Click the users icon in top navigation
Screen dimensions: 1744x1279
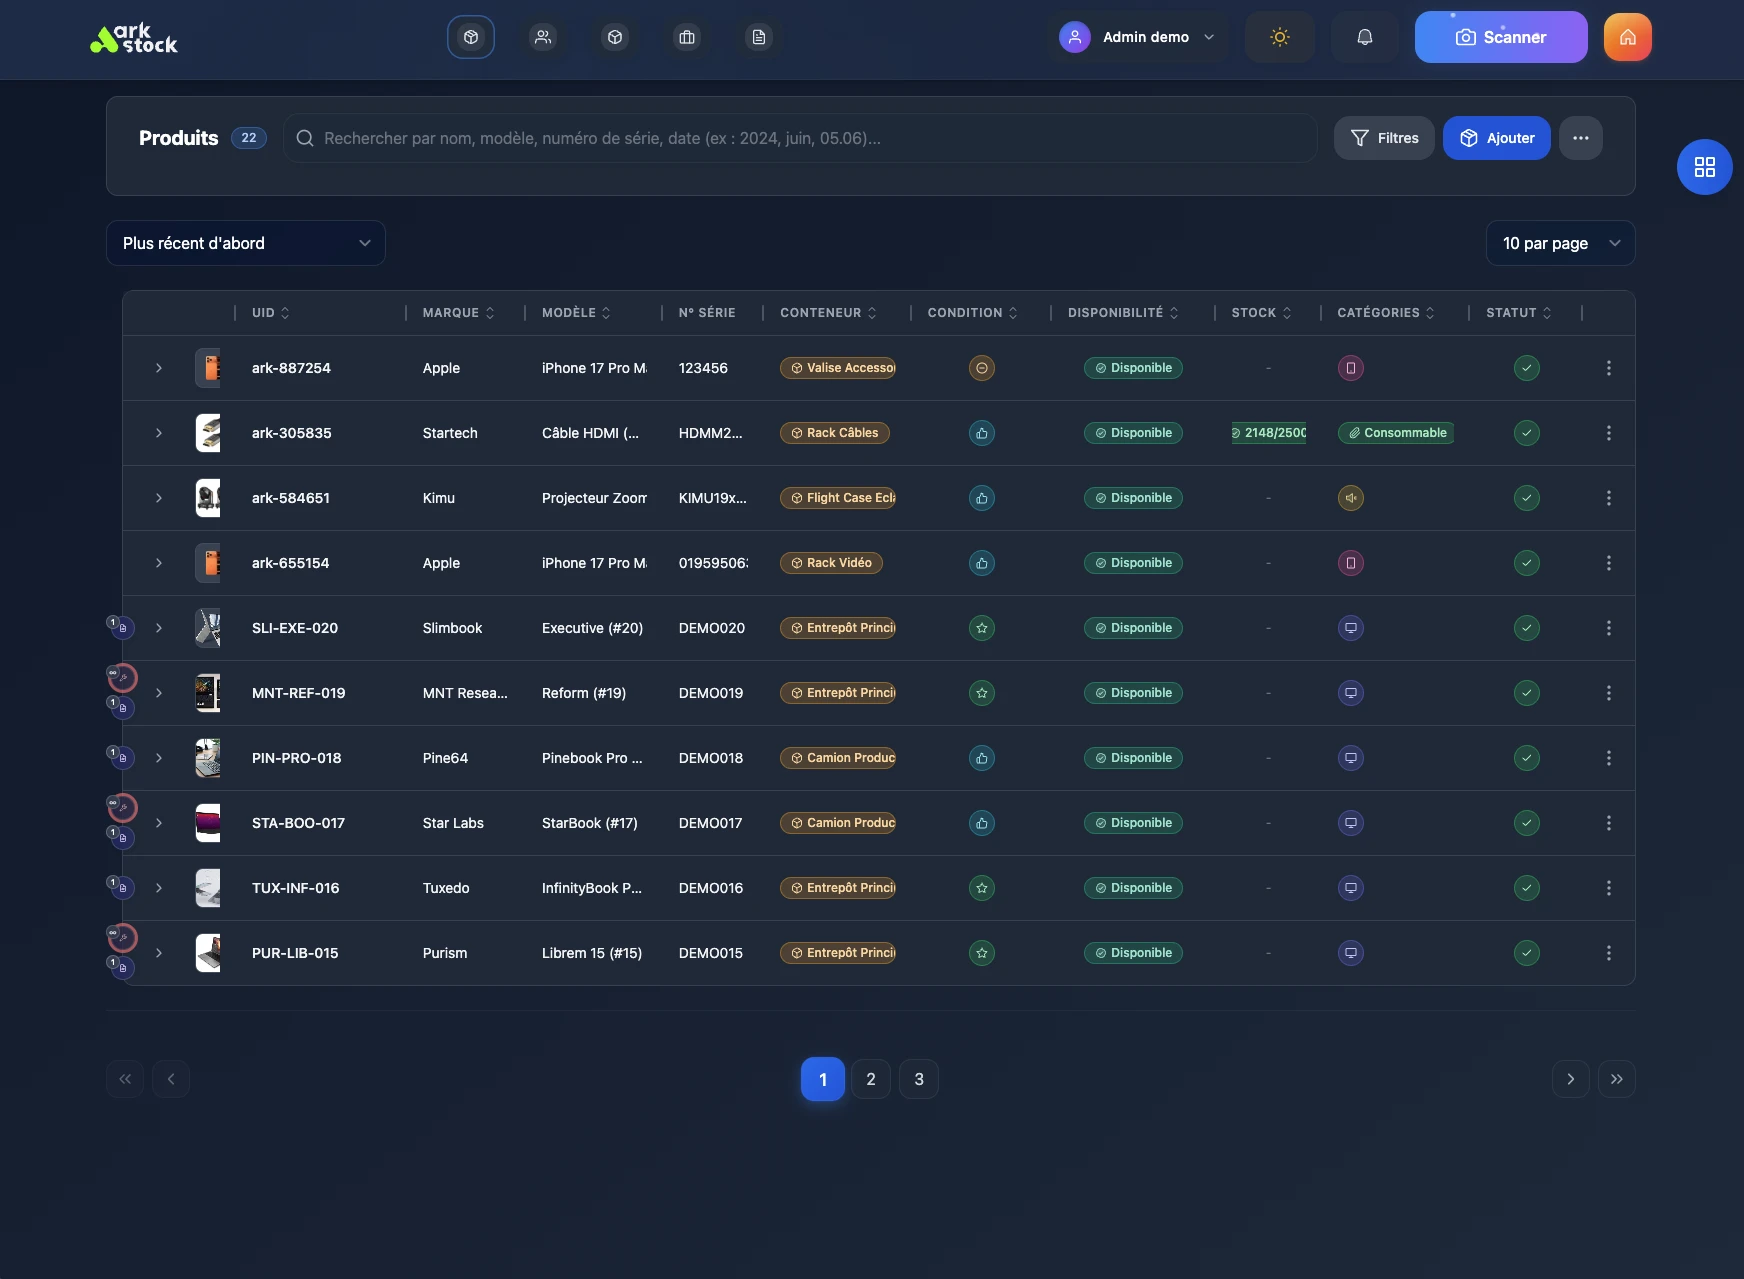[543, 37]
